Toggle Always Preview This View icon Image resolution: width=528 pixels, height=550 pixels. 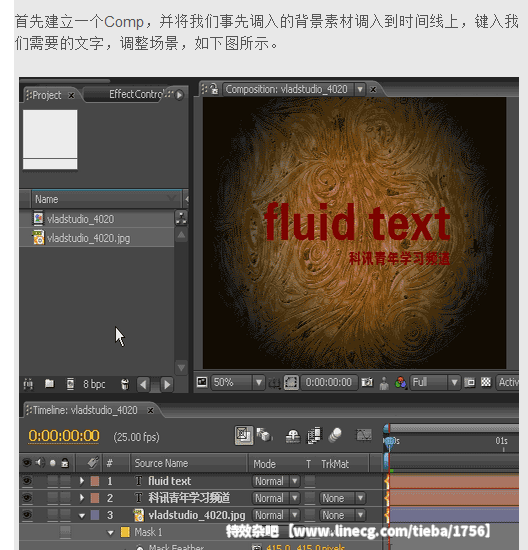(202, 382)
